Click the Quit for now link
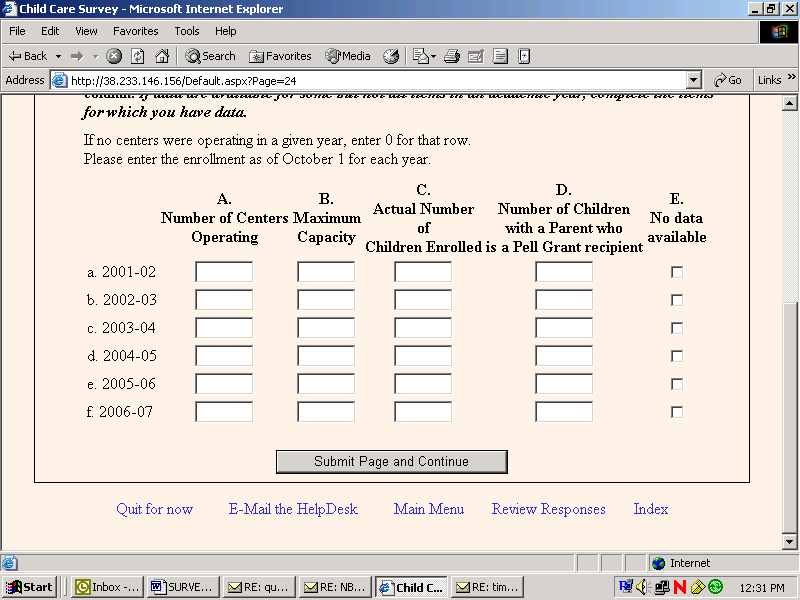800x600 pixels. (155, 509)
